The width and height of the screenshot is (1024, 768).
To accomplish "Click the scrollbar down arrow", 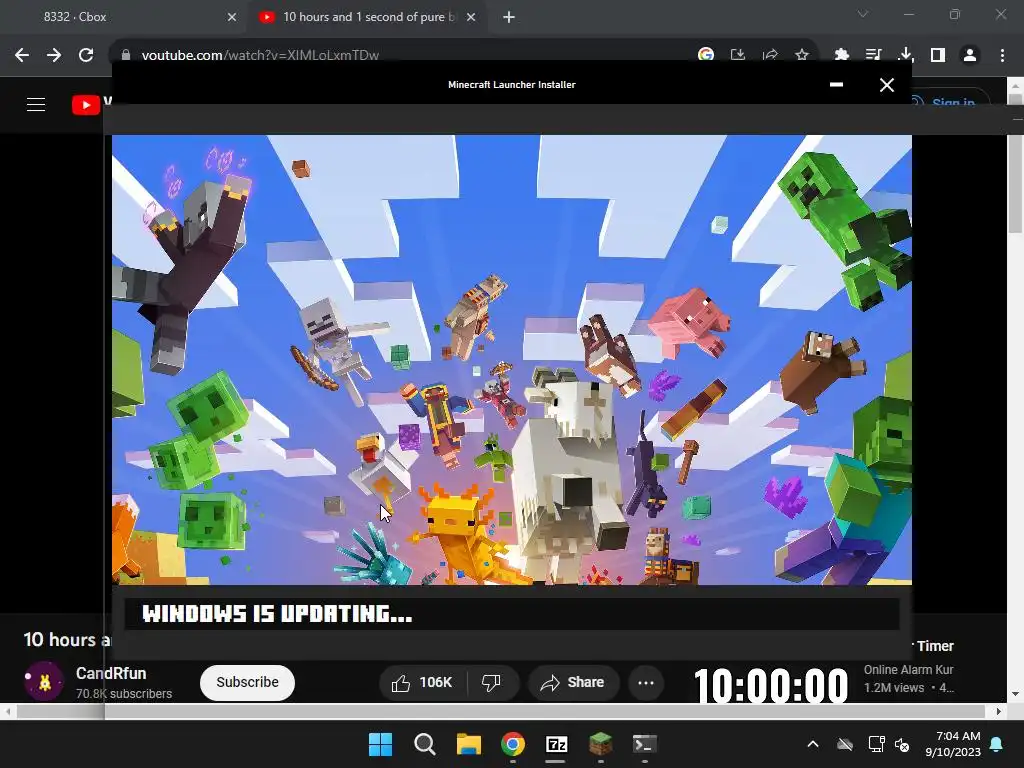I will tap(1016, 694).
